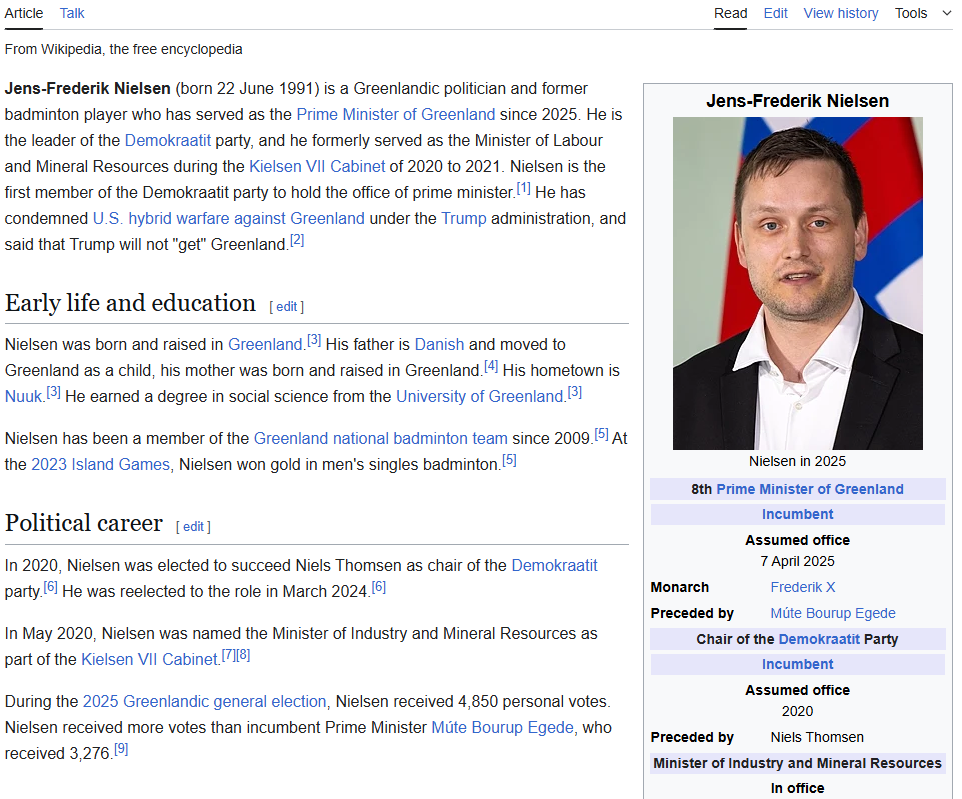This screenshot has height=799, width=962.
Task: Follow the 2025 Greenlandic general election link
Action: pyautogui.click(x=204, y=701)
